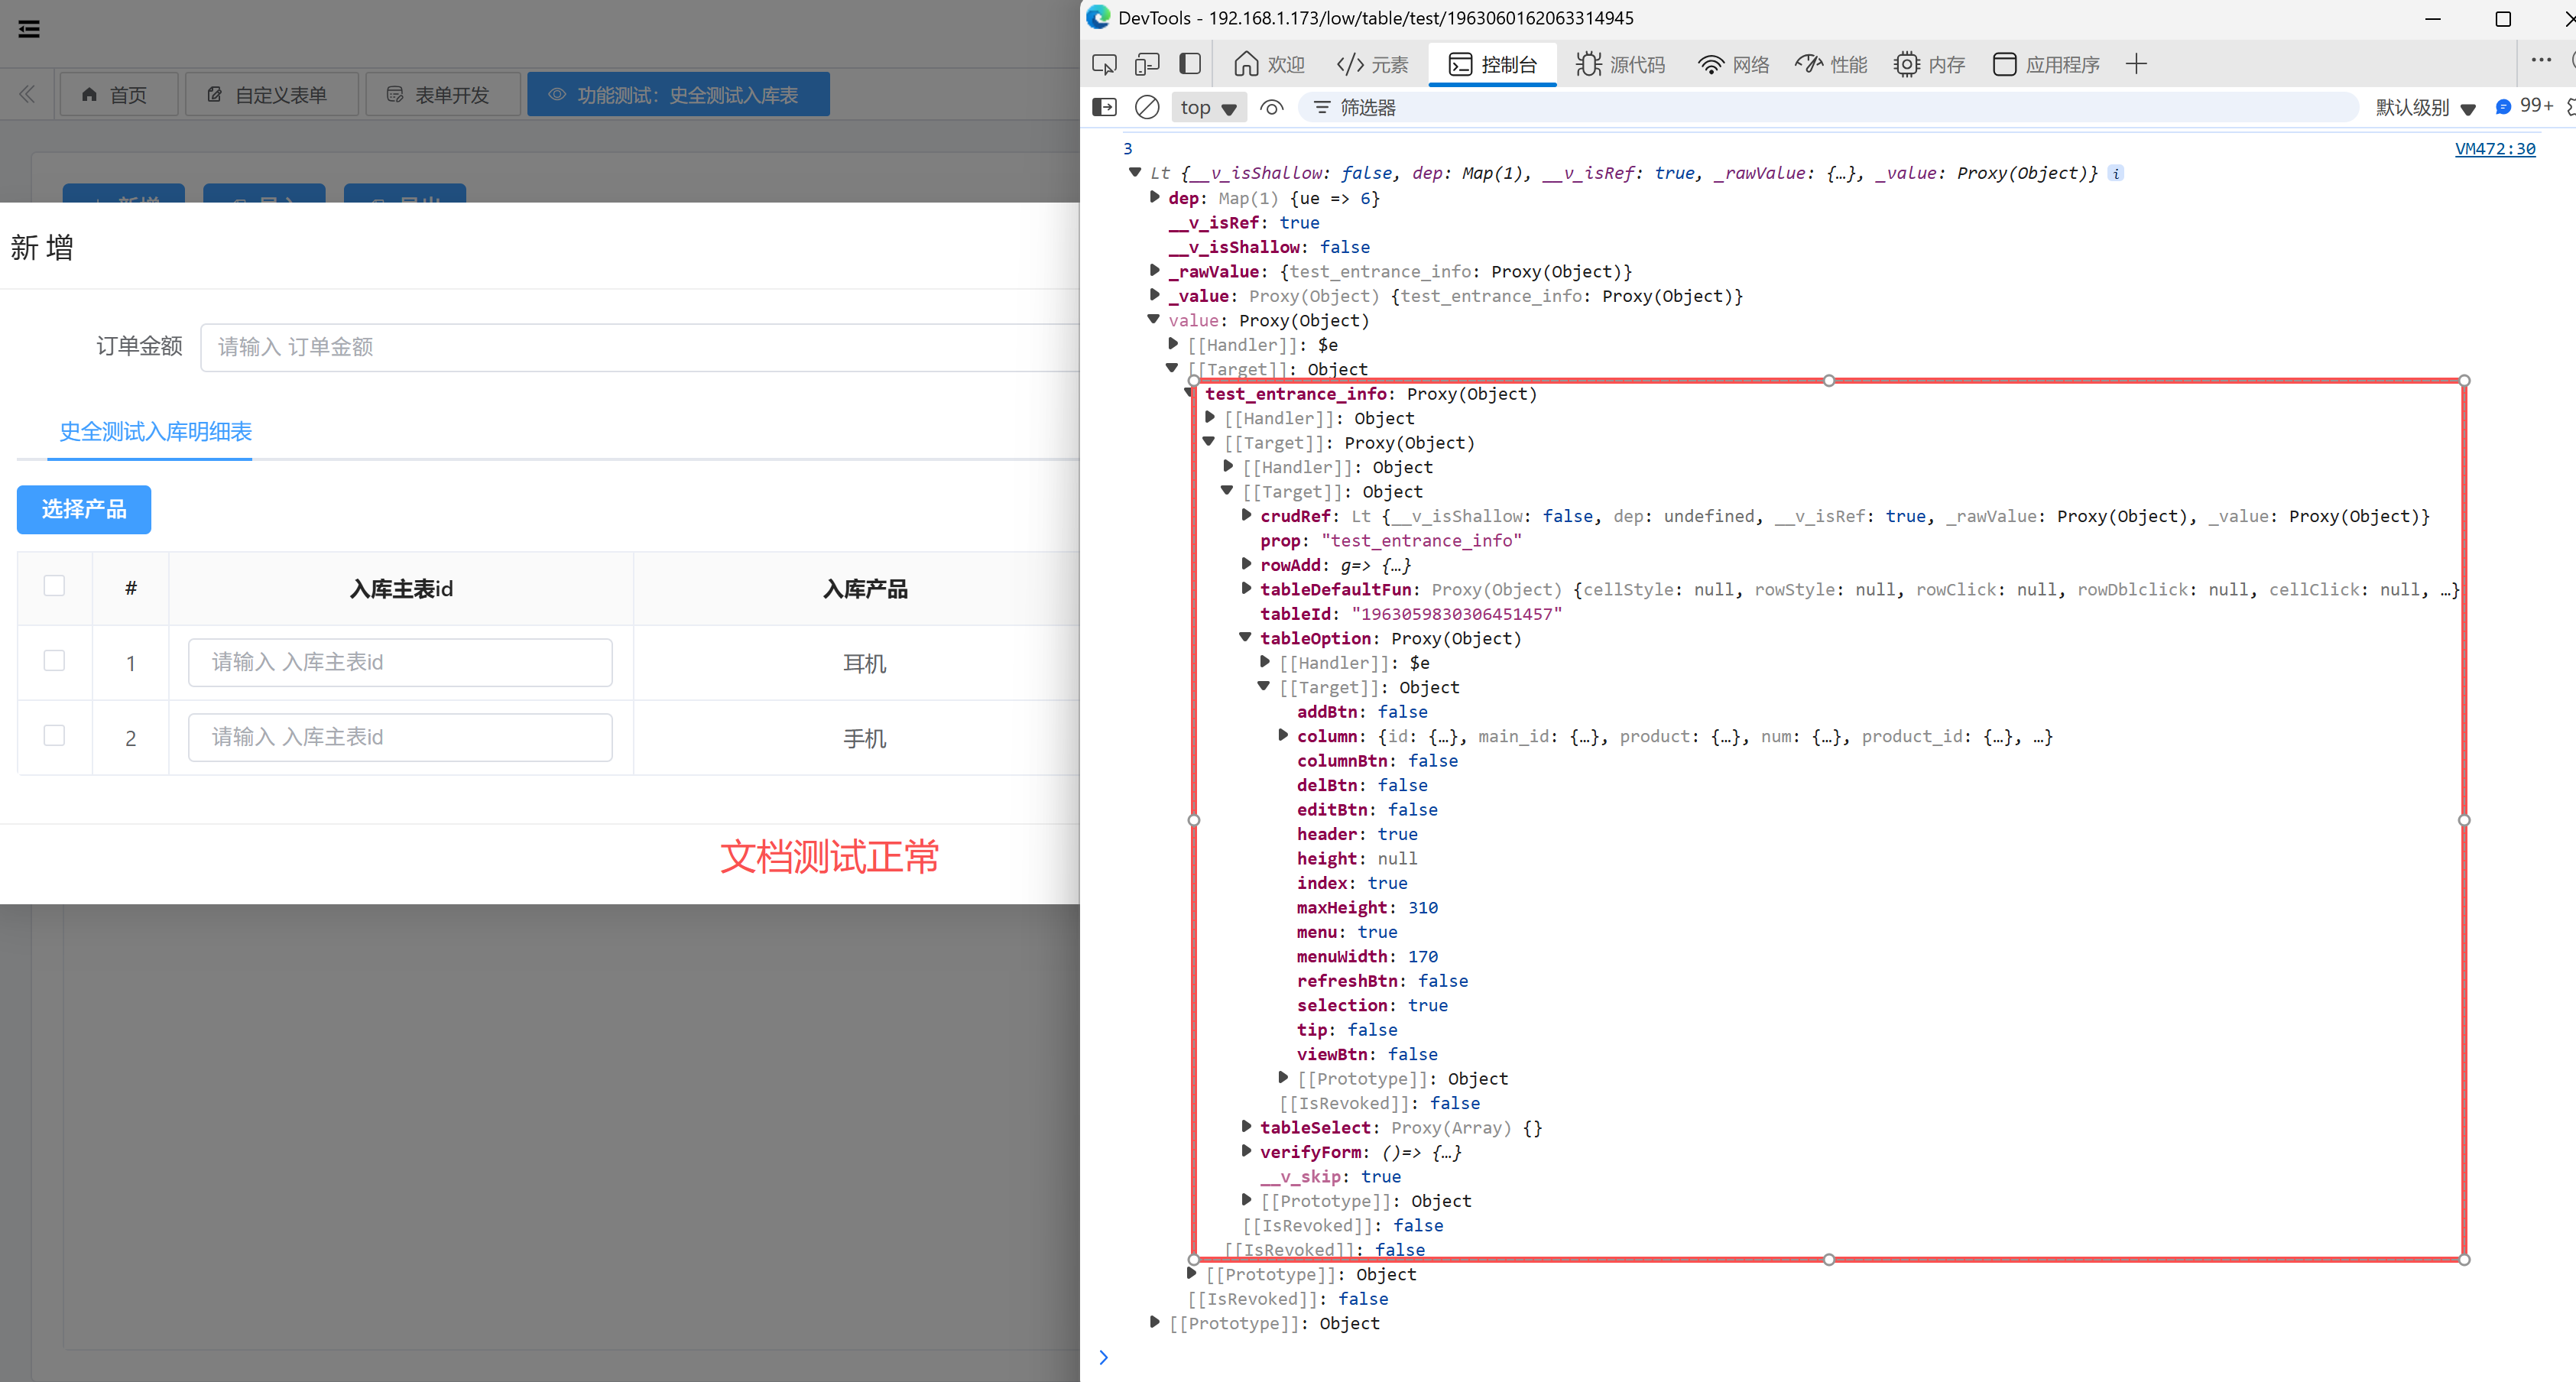Switch to the 表单开发 tab

(443, 94)
